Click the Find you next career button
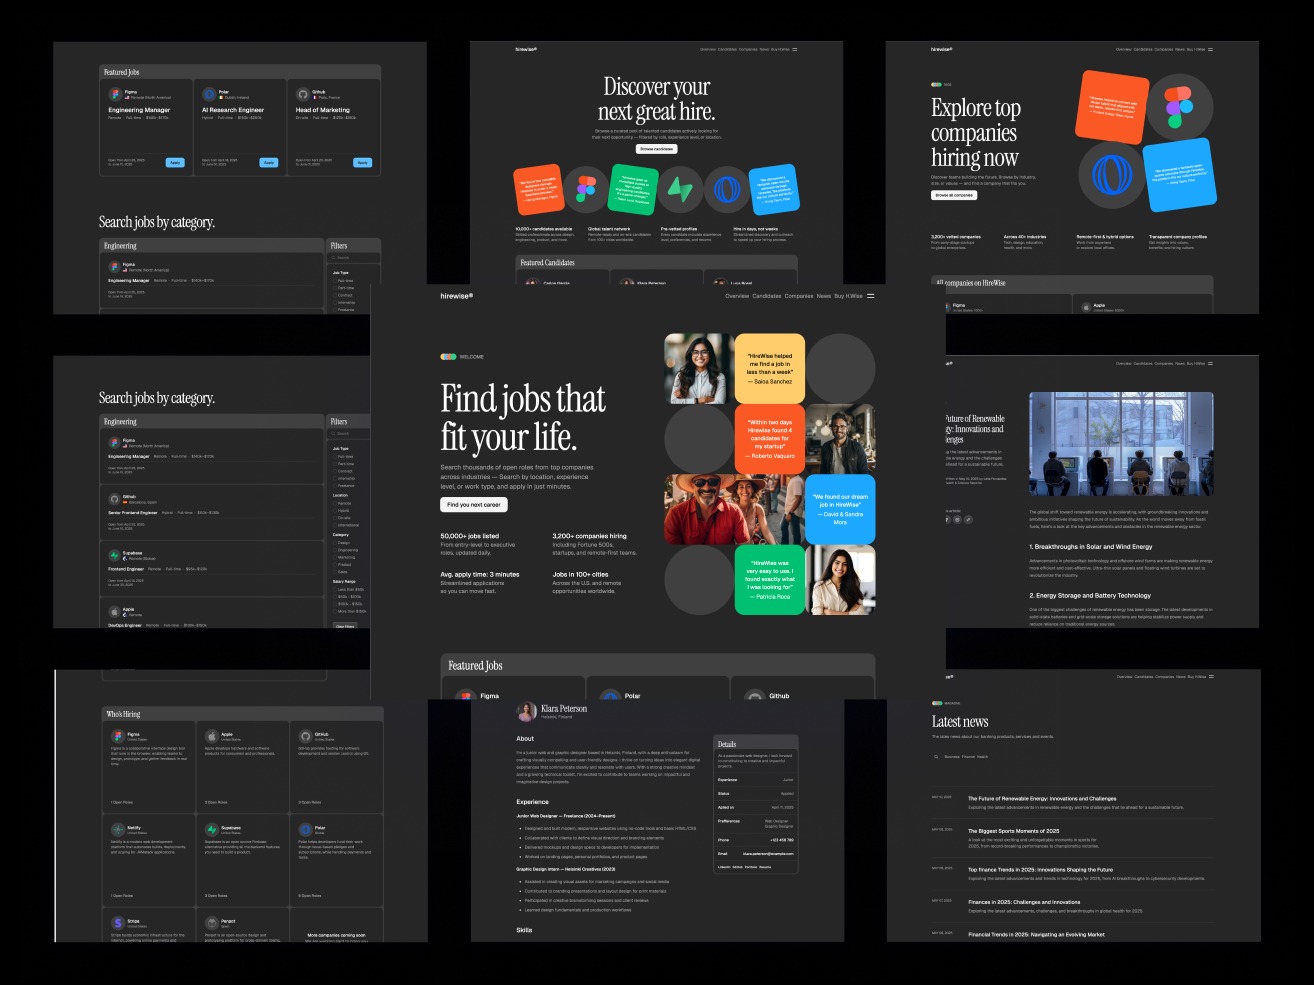The image size is (1314, 985). pyautogui.click(x=474, y=505)
